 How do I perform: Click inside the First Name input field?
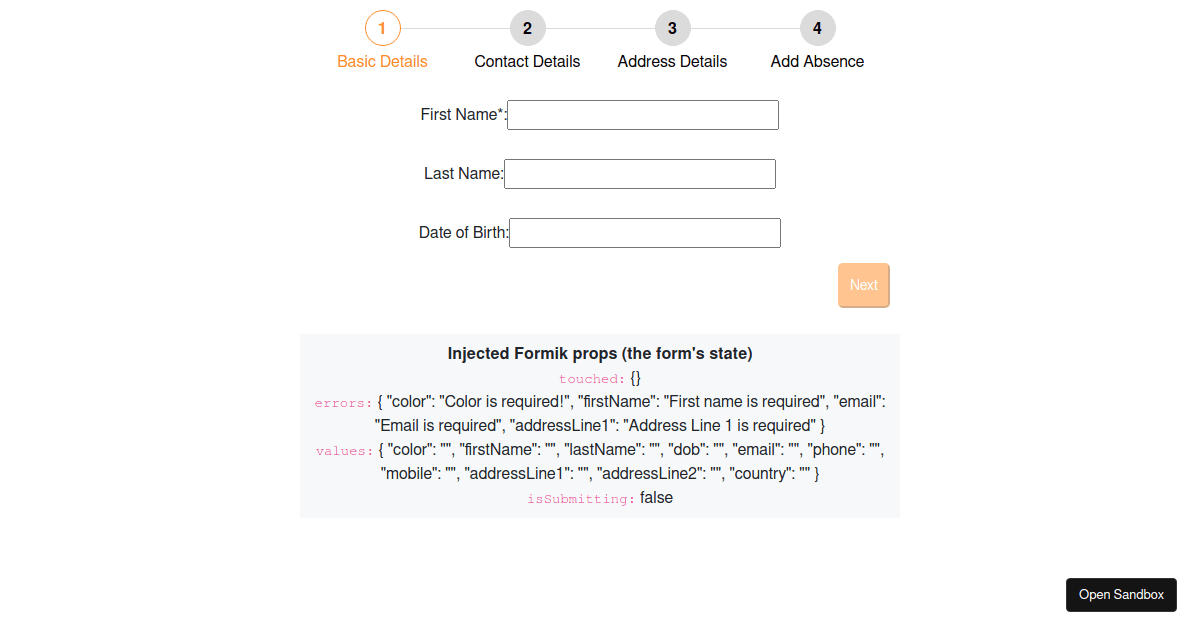point(642,114)
